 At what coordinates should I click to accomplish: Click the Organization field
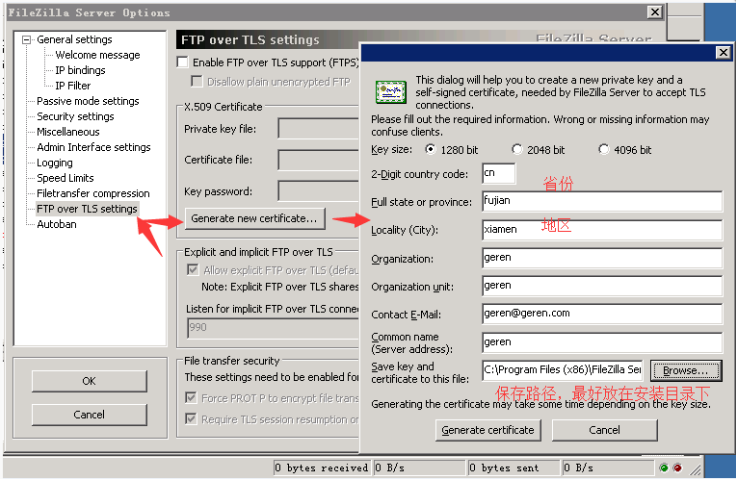[602, 258]
